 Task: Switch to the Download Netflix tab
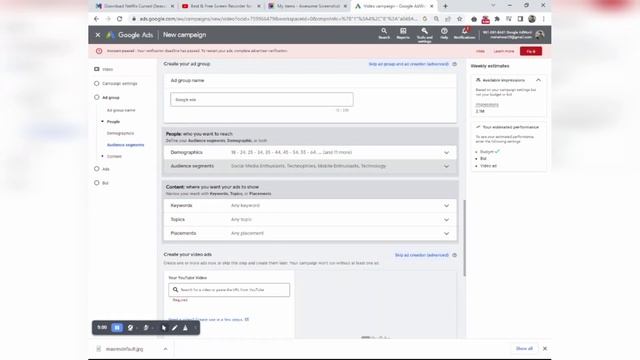tap(134, 6)
